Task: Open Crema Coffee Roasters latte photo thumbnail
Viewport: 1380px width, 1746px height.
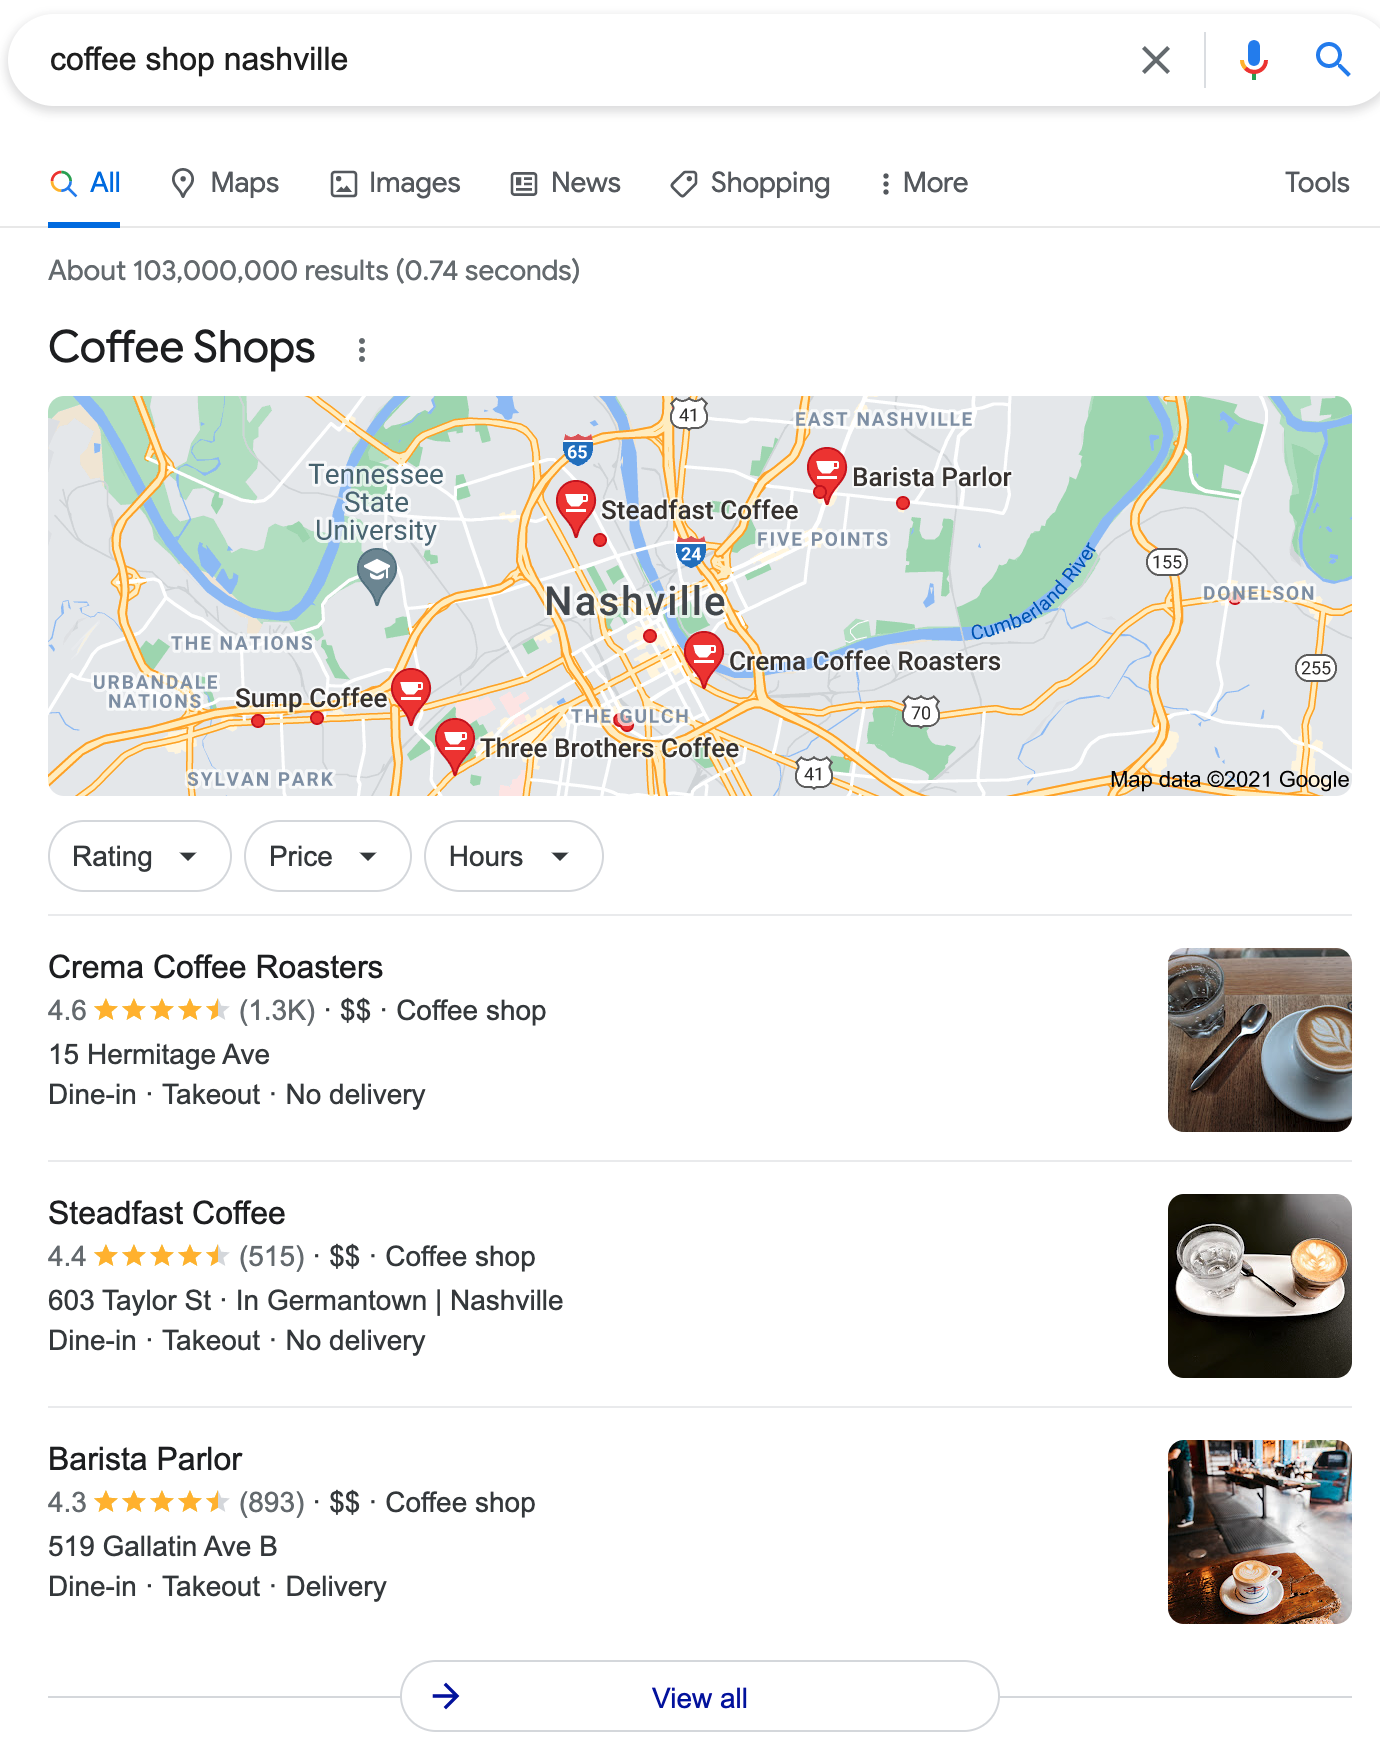Action: [1260, 1040]
